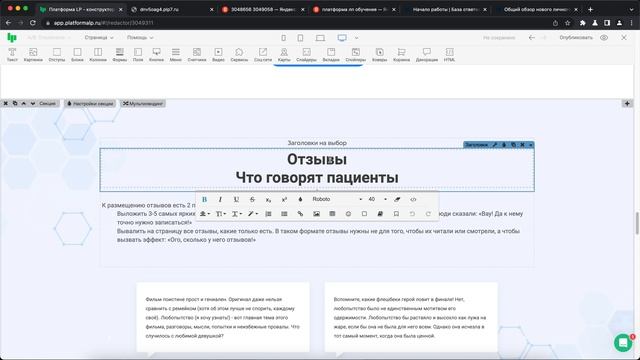Switch to tablet preview mode

(x=300, y=38)
